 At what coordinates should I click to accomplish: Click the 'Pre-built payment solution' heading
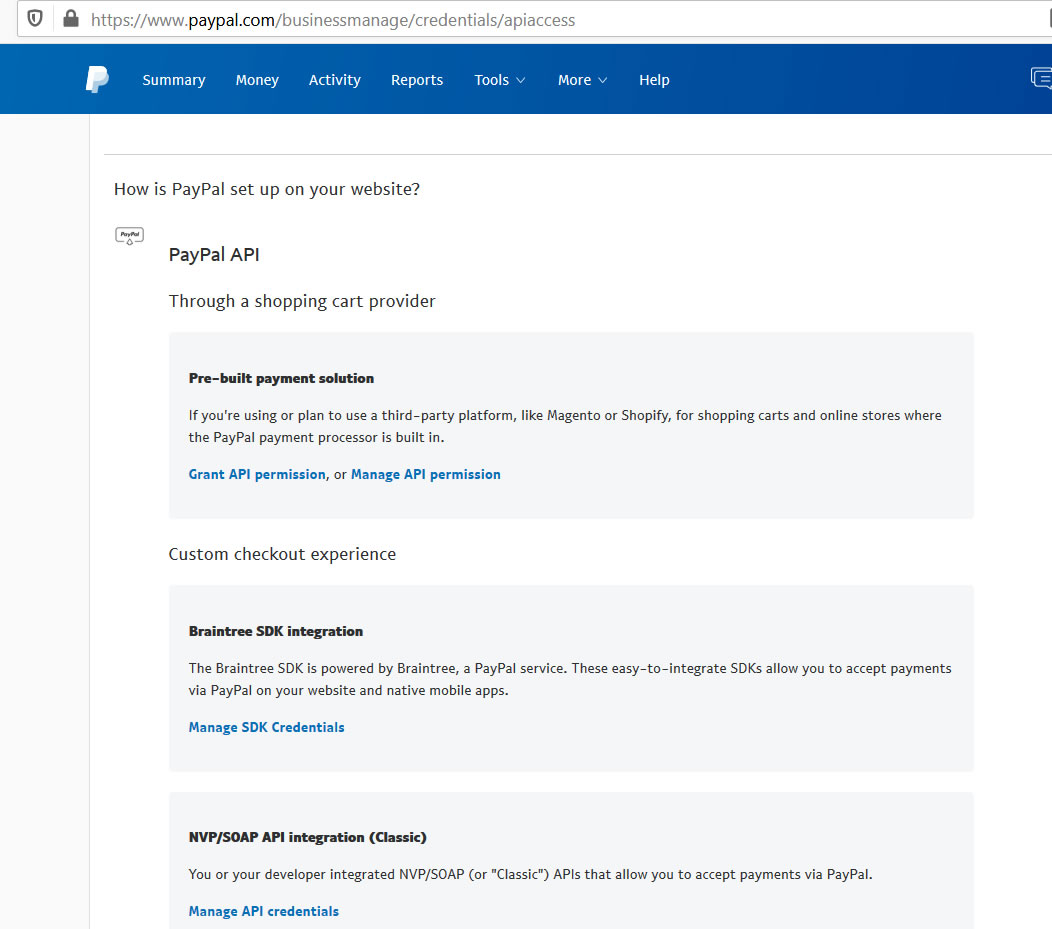(x=281, y=378)
